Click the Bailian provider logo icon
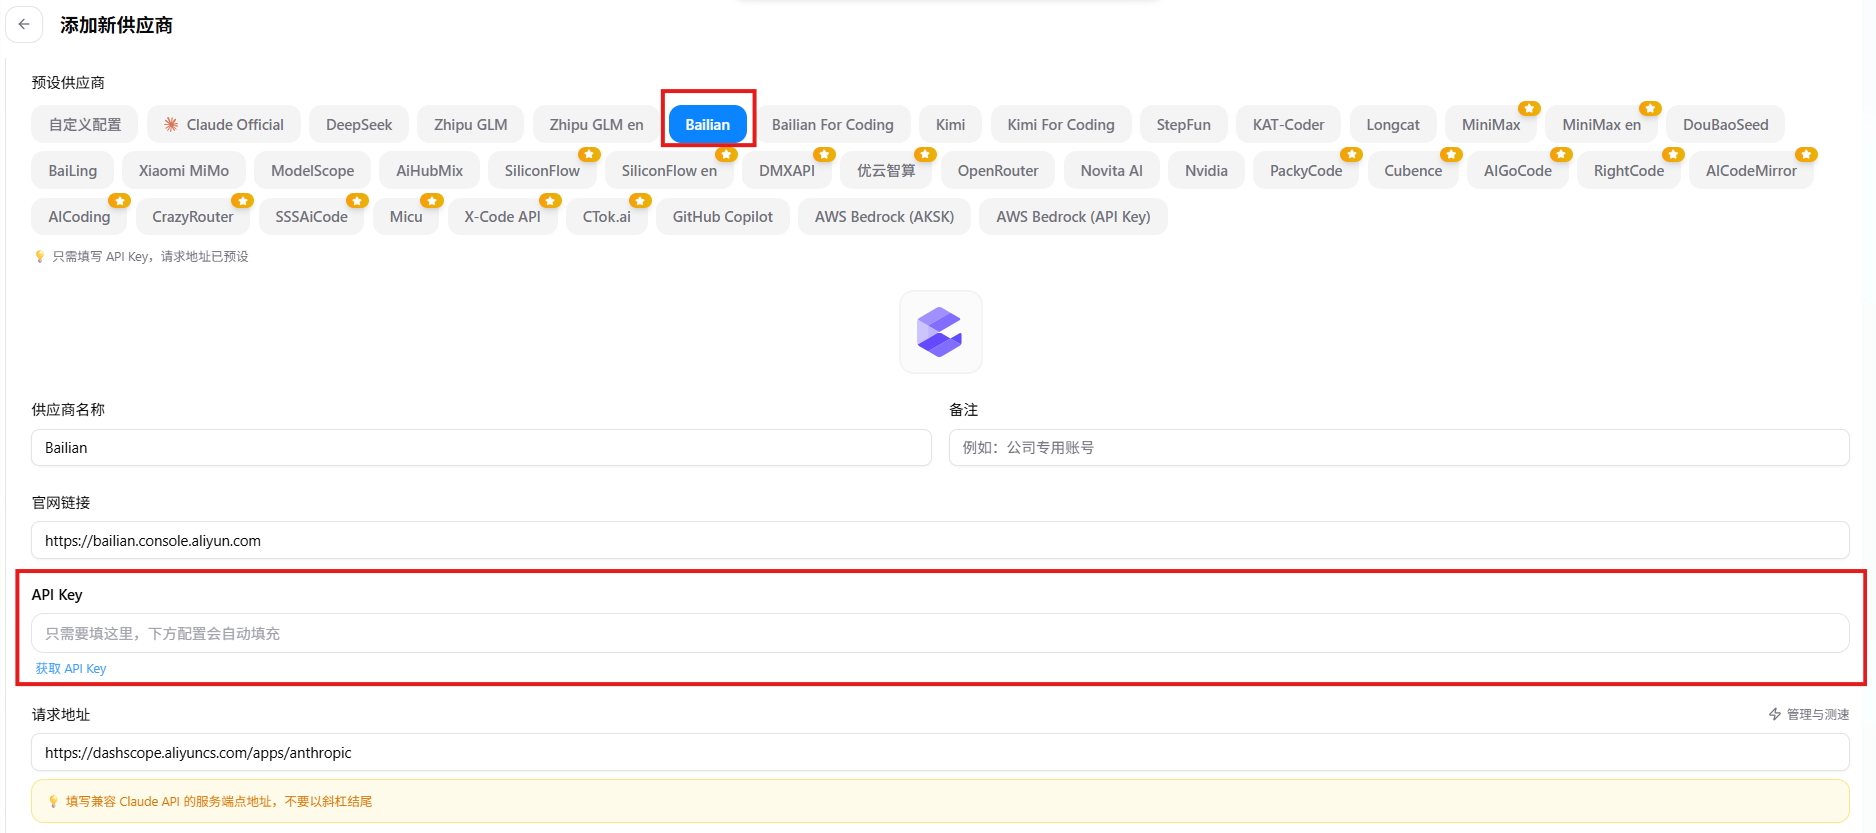 (940, 332)
